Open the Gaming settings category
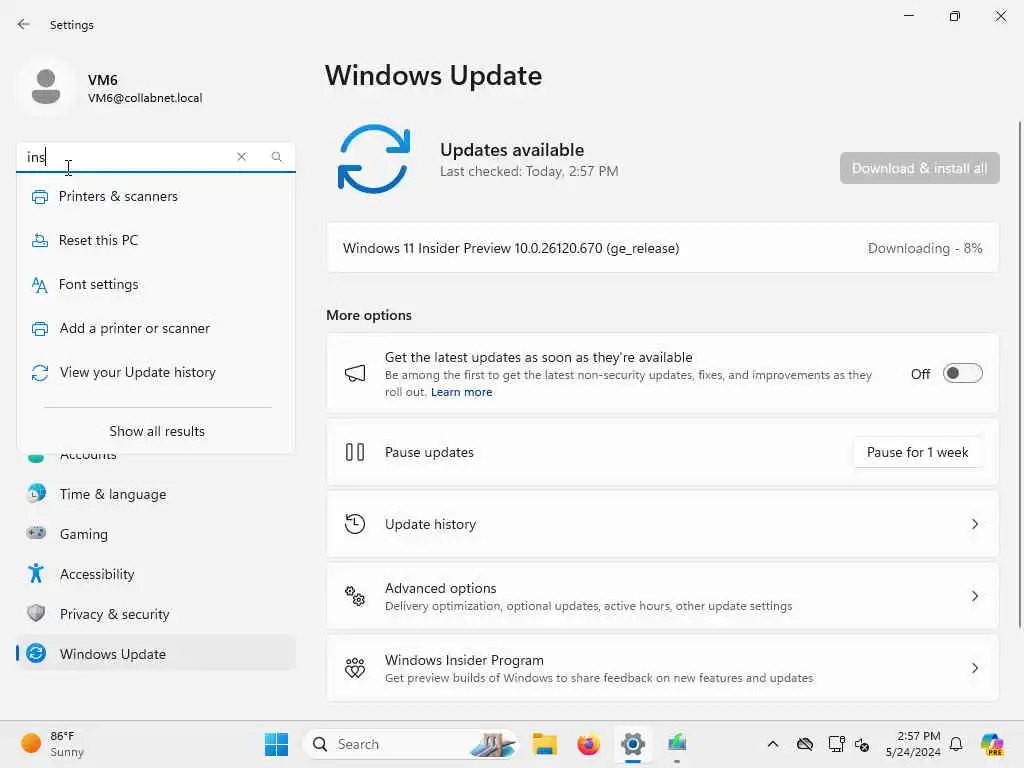Image resolution: width=1024 pixels, height=768 pixels. [155, 534]
